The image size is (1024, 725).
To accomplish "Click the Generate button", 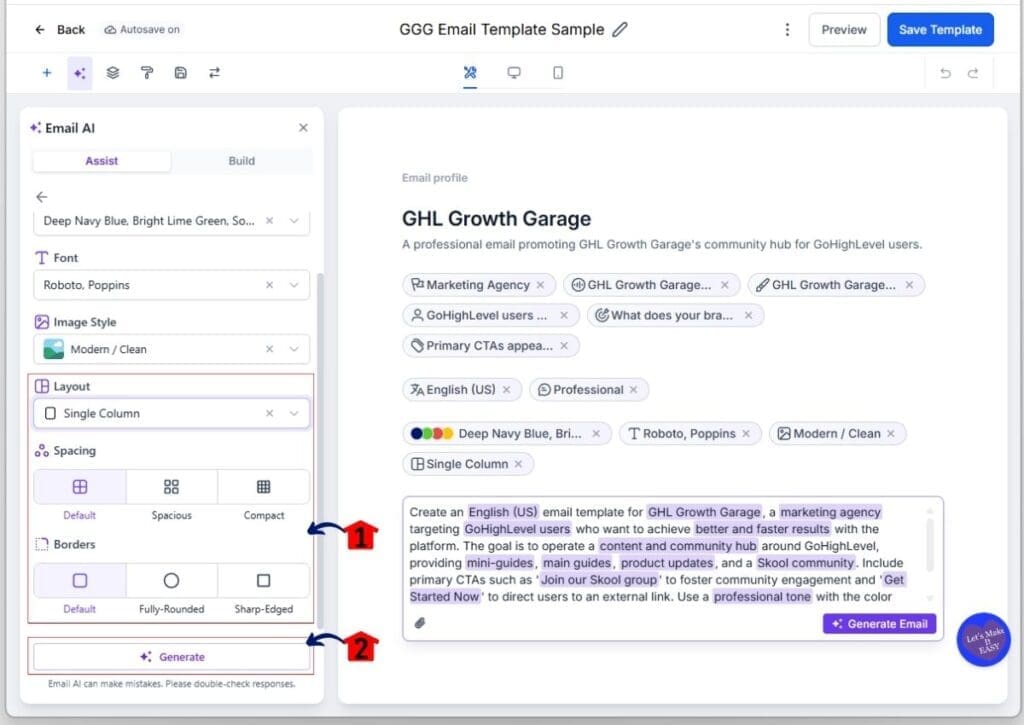I will [170, 656].
